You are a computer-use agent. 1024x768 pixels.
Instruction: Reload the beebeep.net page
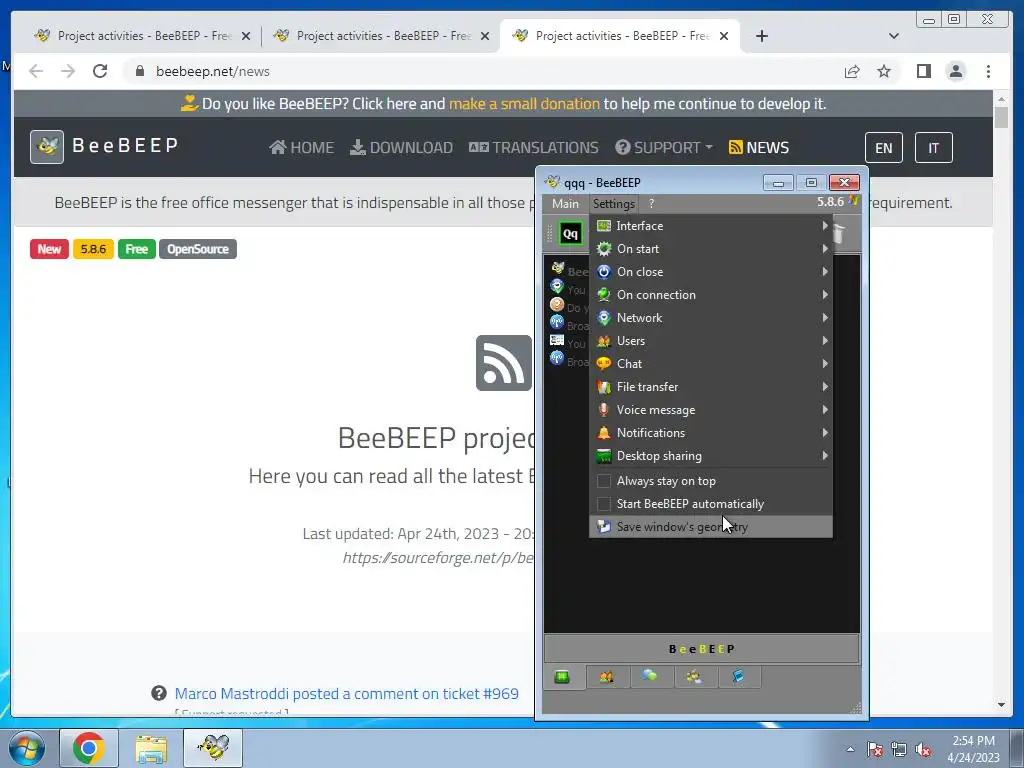tap(100, 71)
